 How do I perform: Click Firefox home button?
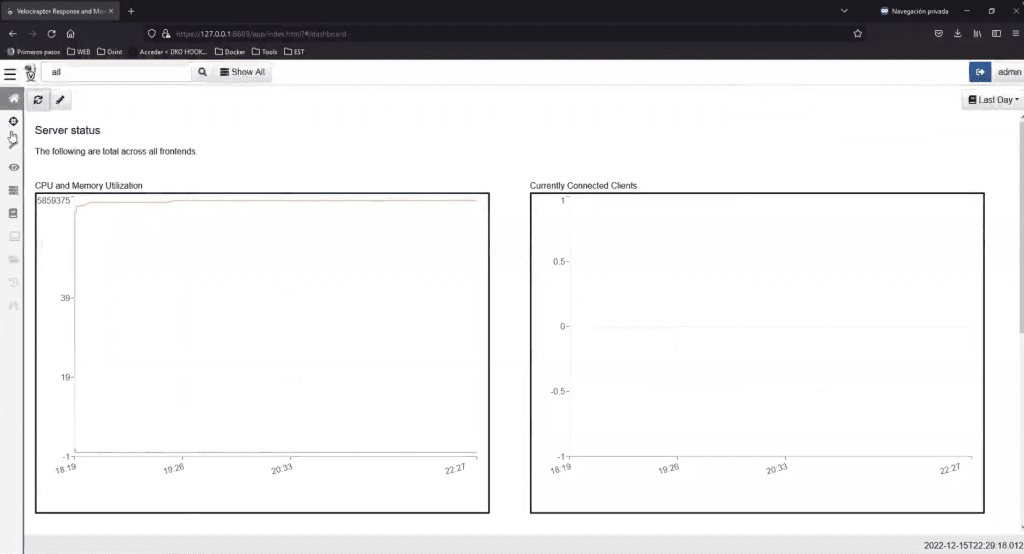click(71, 33)
